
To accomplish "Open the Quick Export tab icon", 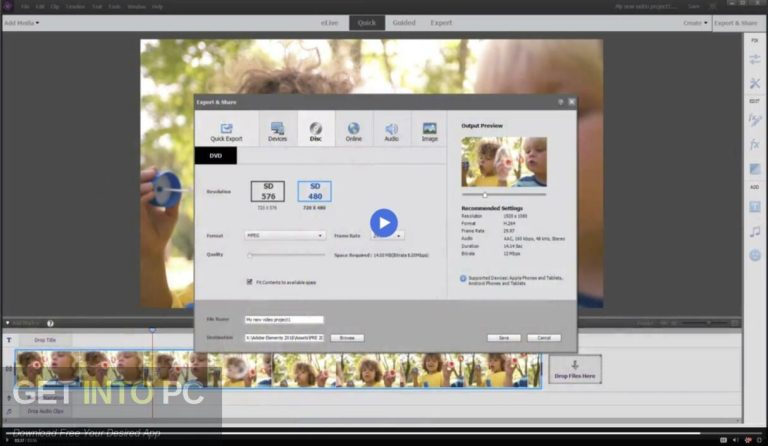I will pyautogui.click(x=226, y=129).
